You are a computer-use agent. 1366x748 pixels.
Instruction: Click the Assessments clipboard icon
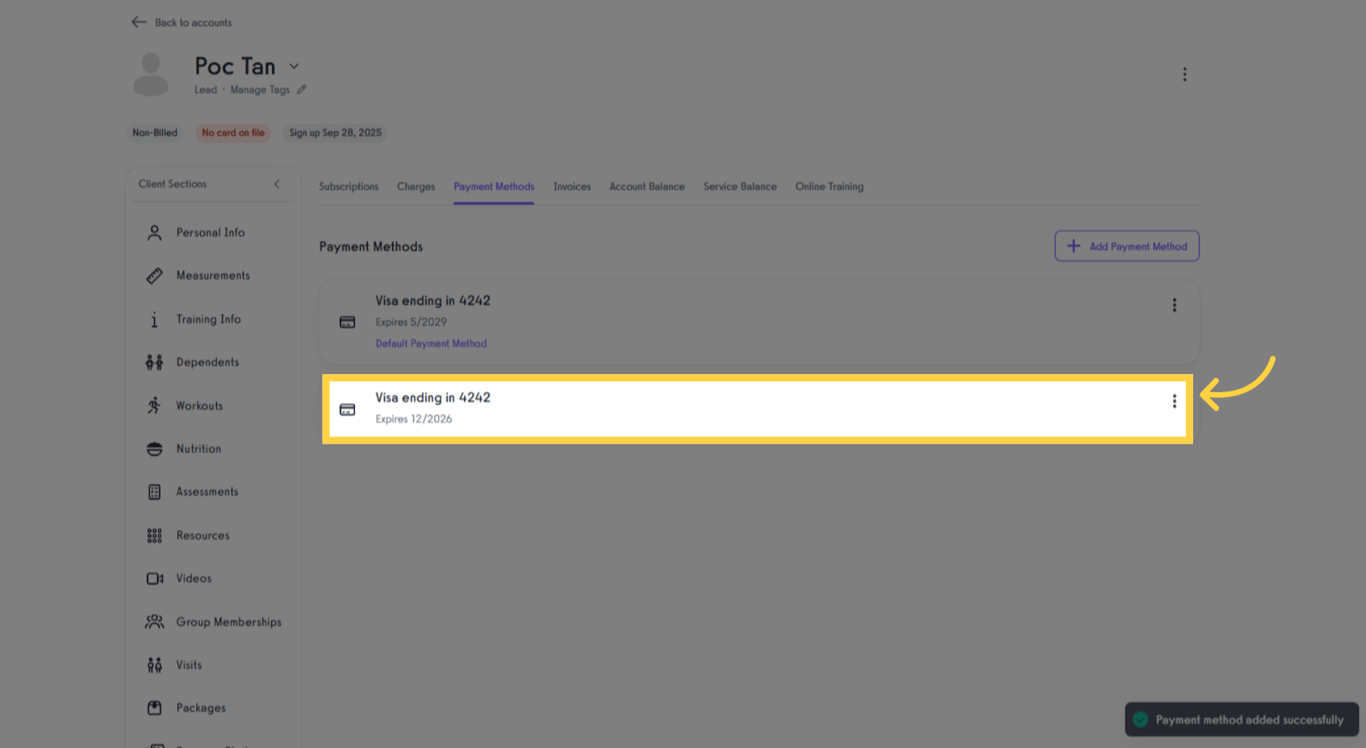tap(154, 492)
